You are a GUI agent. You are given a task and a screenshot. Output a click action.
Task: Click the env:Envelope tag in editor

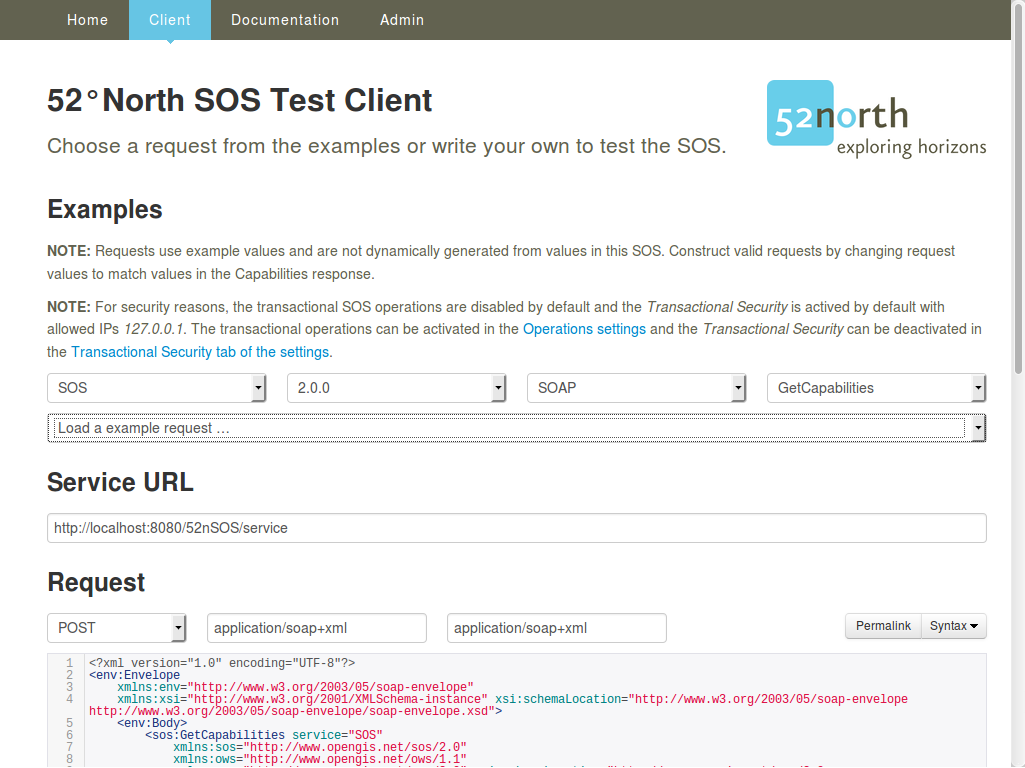coord(135,675)
